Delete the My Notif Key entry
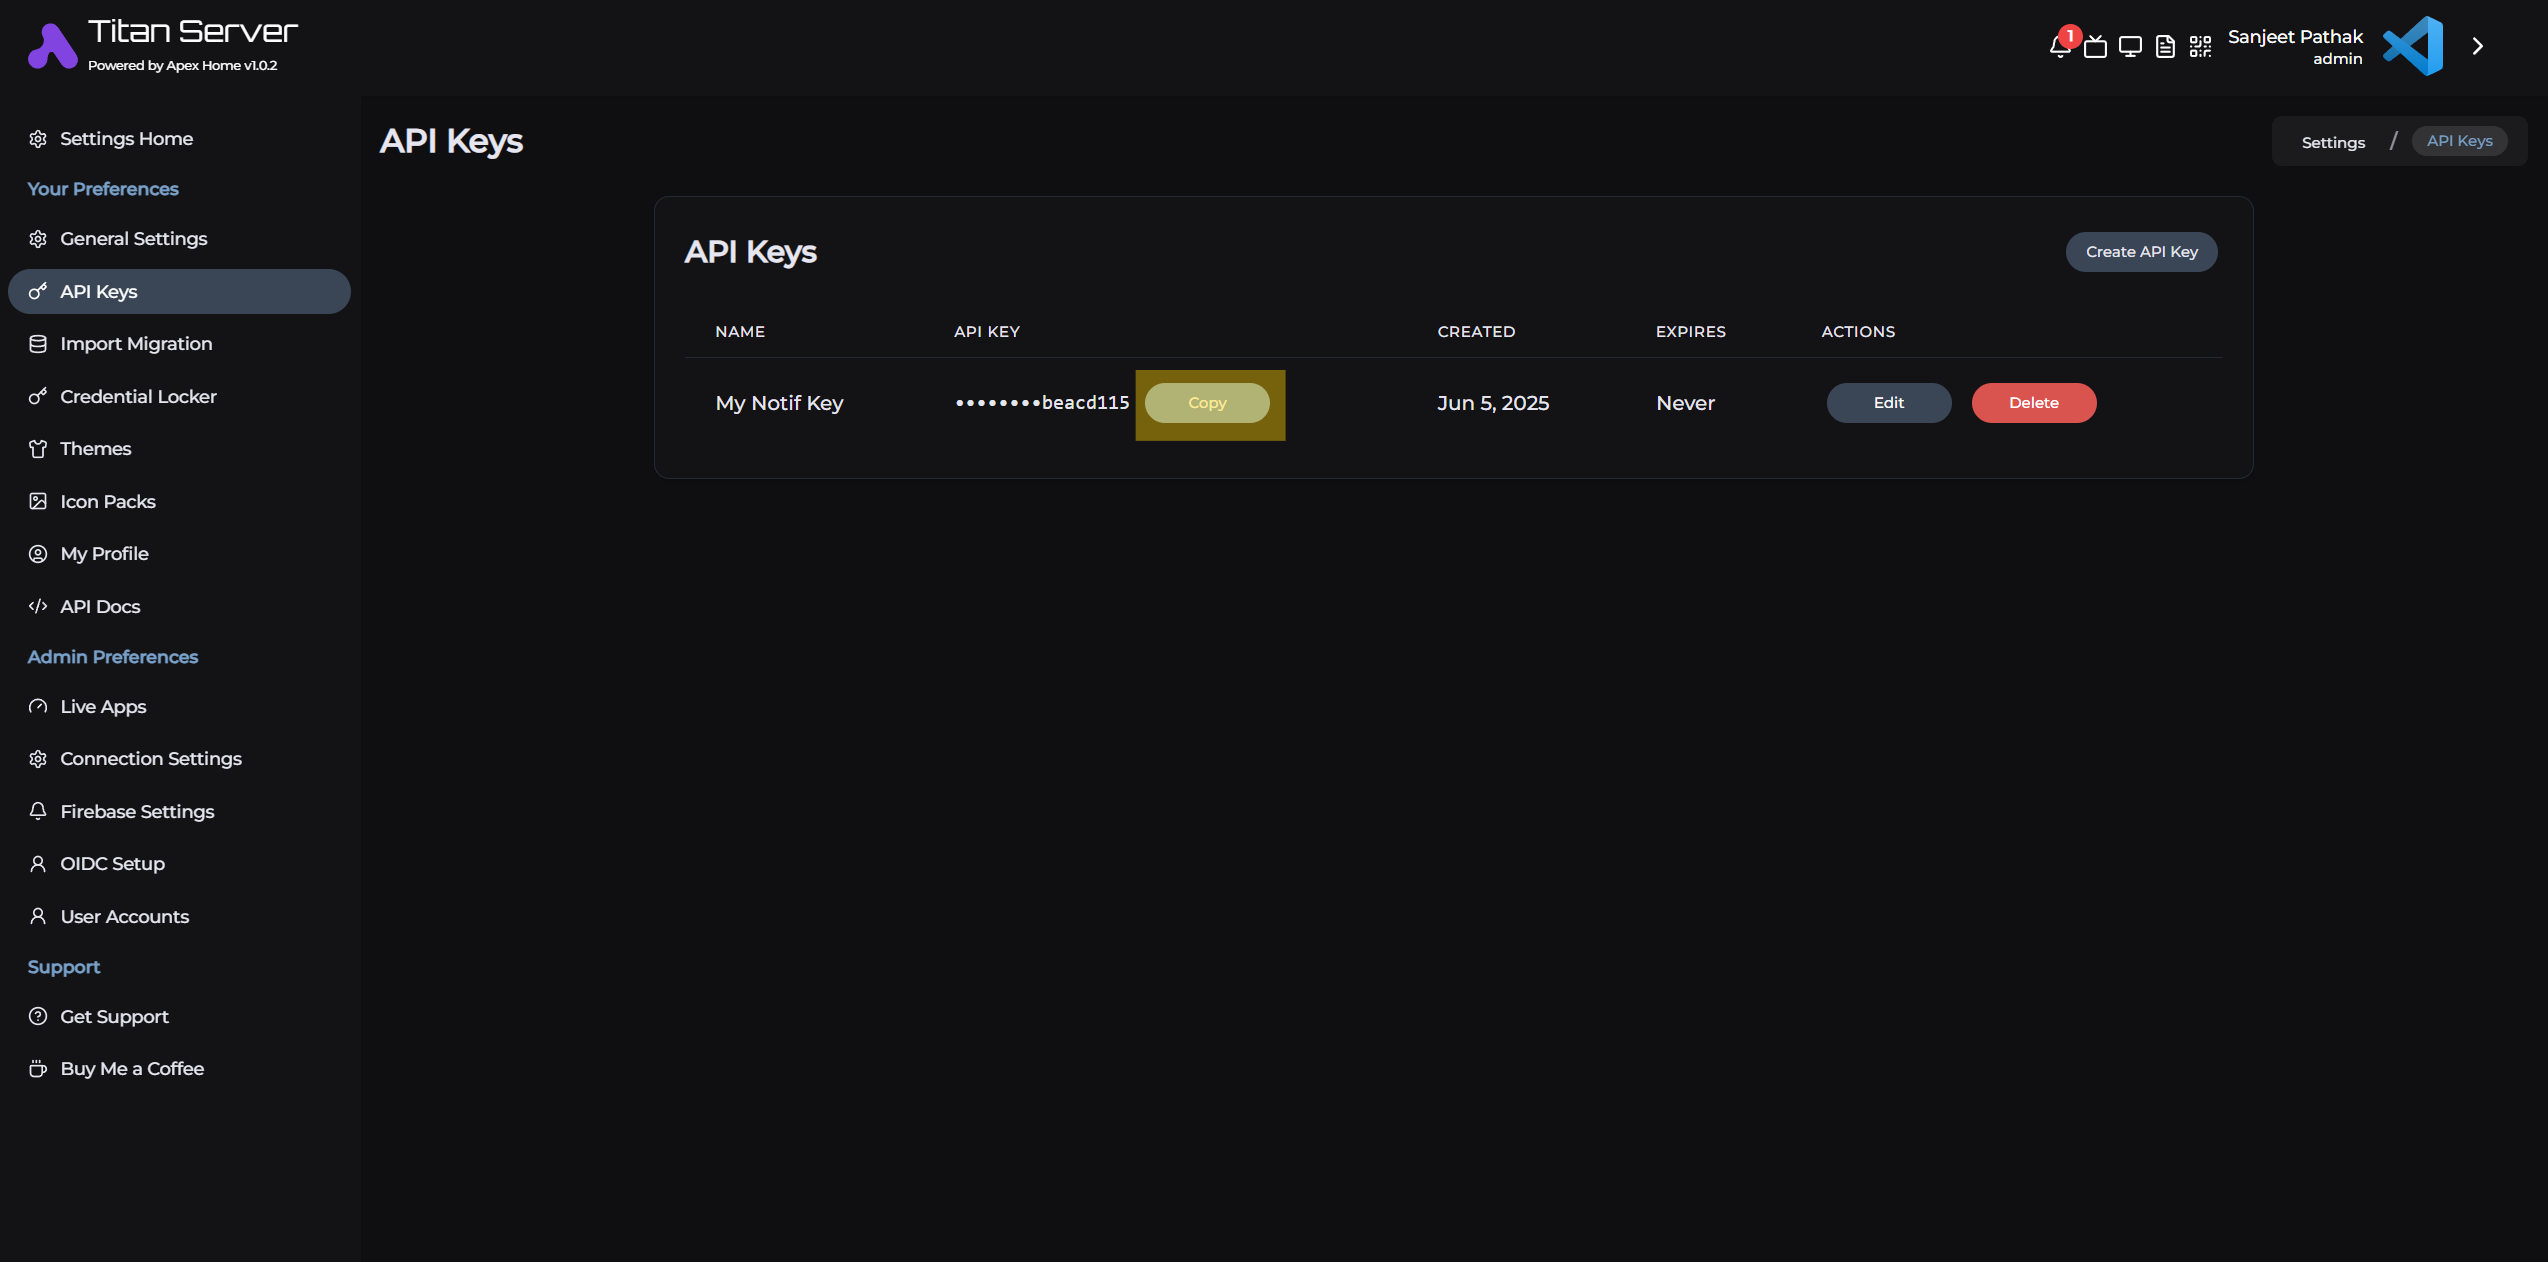The height and width of the screenshot is (1262, 2548). (2034, 403)
